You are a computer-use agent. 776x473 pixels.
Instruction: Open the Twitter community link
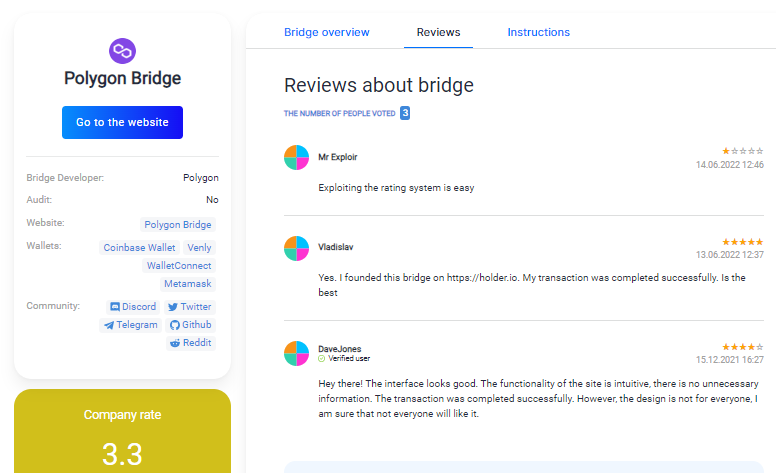[x=190, y=307]
